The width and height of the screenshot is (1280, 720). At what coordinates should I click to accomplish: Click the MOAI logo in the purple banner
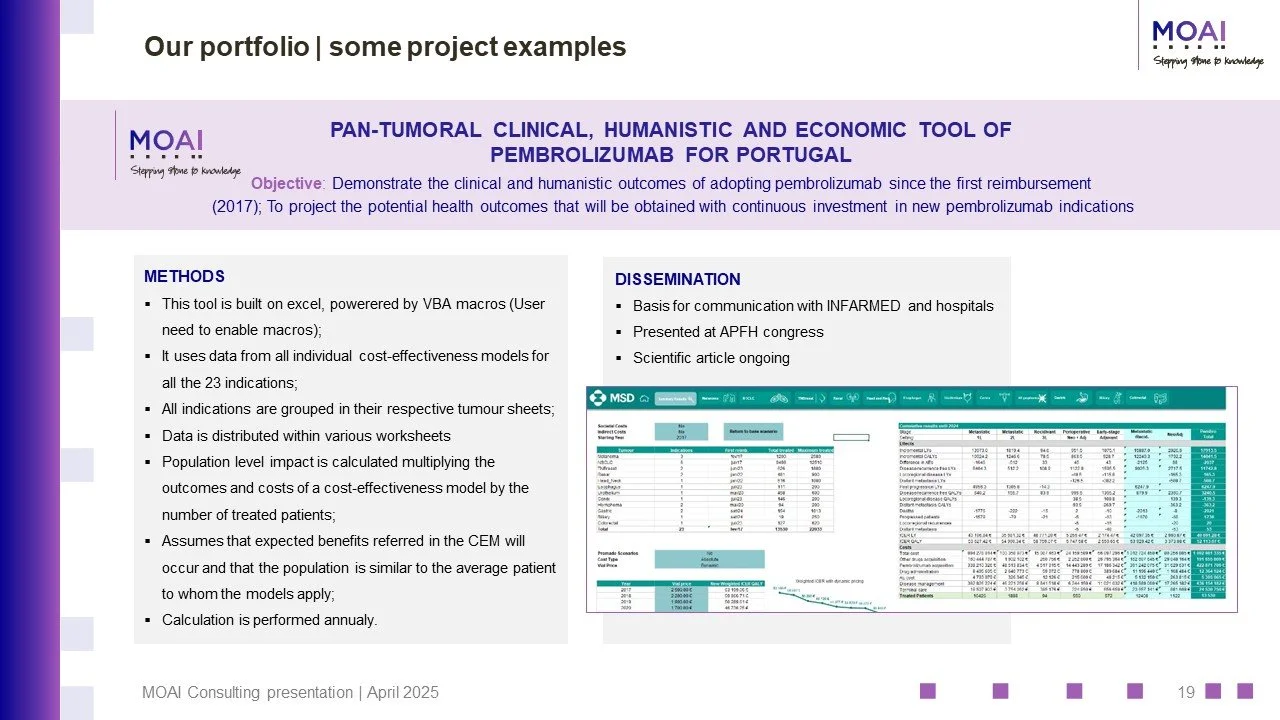pos(183,152)
